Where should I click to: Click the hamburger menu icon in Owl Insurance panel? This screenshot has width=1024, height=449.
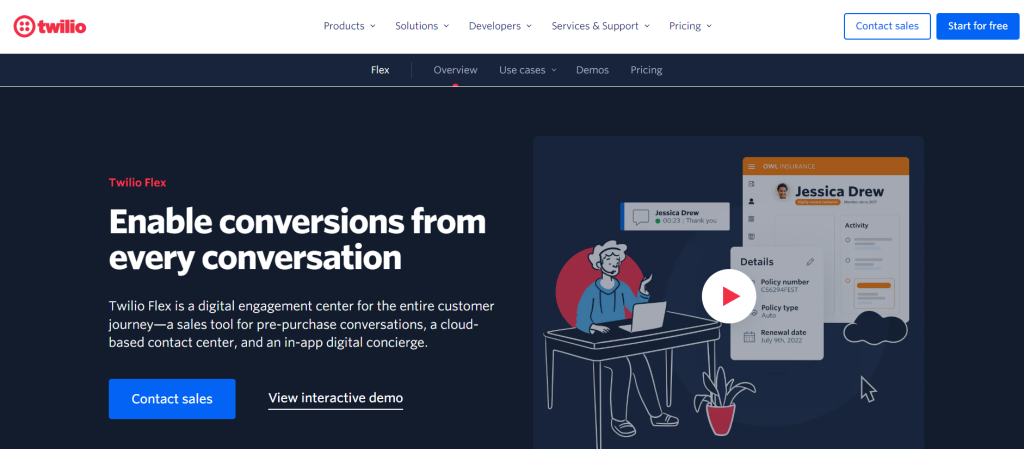click(x=752, y=166)
